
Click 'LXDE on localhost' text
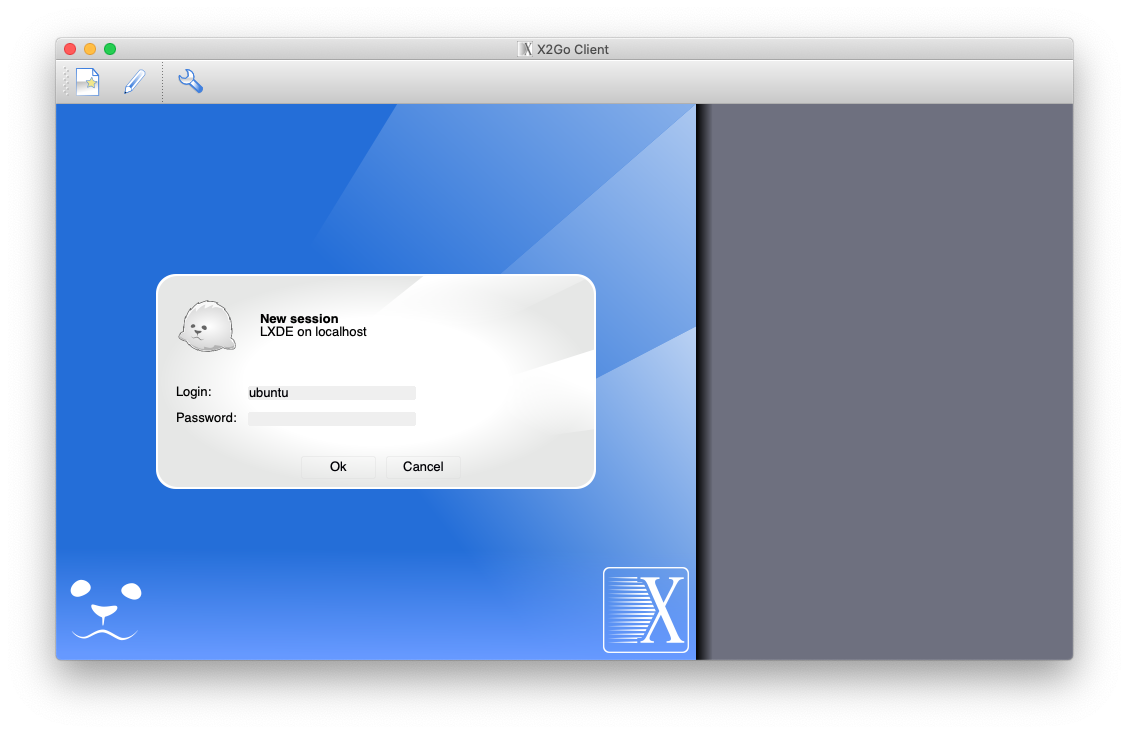coord(313,331)
